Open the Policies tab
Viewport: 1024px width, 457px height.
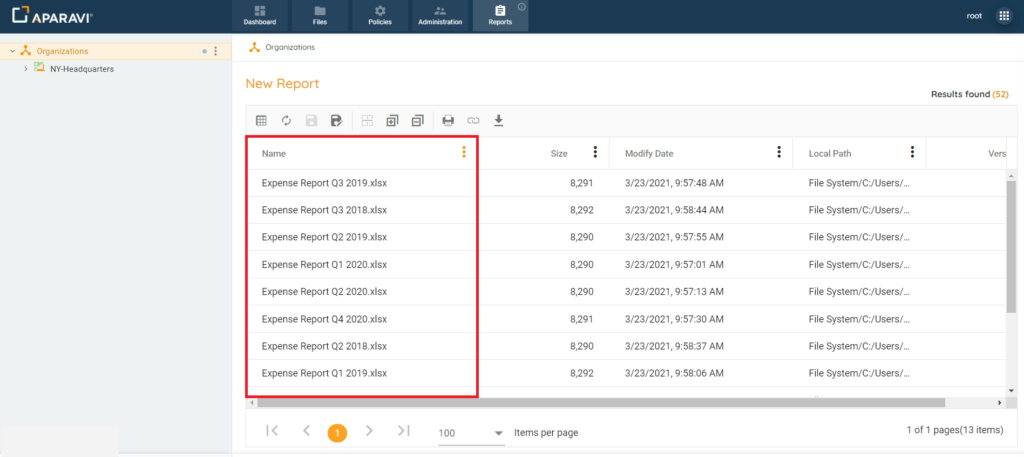pyautogui.click(x=380, y=16)
